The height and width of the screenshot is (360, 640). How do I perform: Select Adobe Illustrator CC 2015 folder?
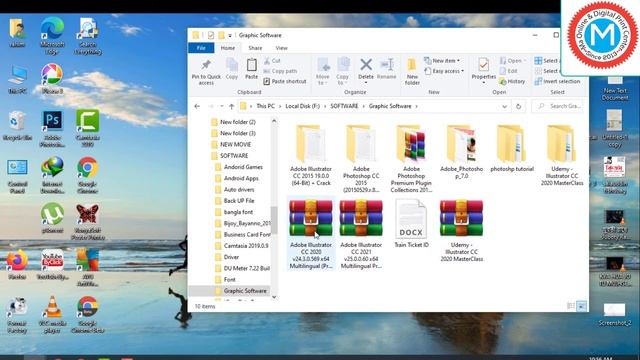311,156
